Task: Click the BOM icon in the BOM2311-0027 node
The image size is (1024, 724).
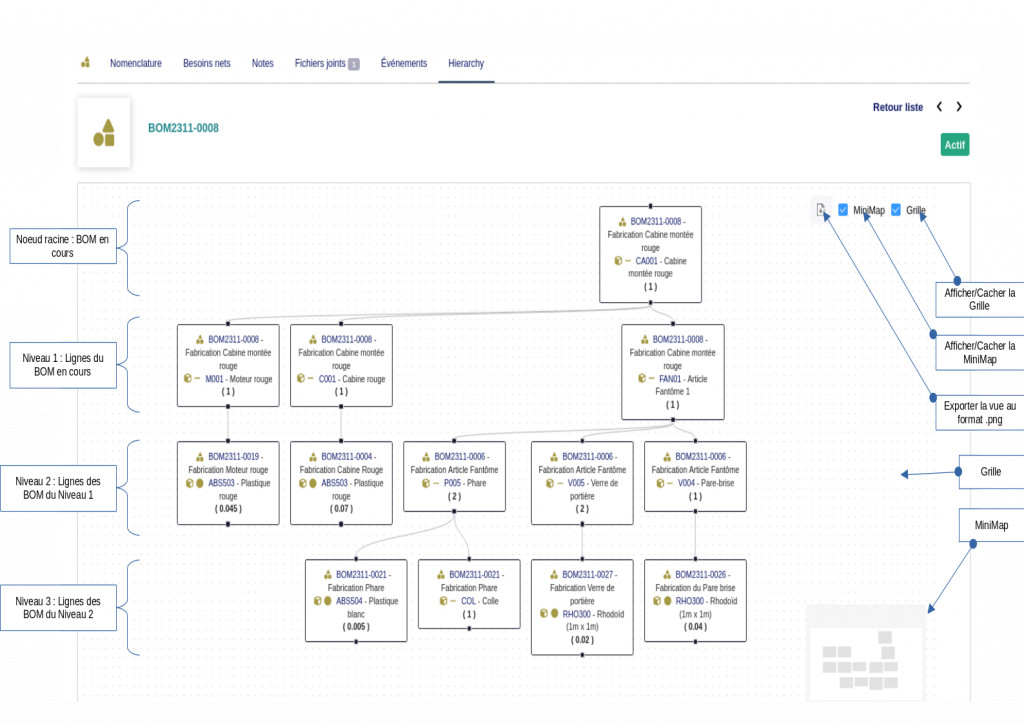Action: pos(554,575)
